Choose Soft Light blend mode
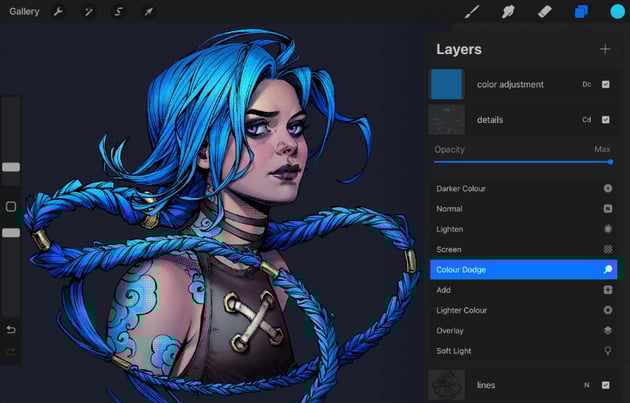The height and width of the screenshot is (403, 630). click(524, 351)
